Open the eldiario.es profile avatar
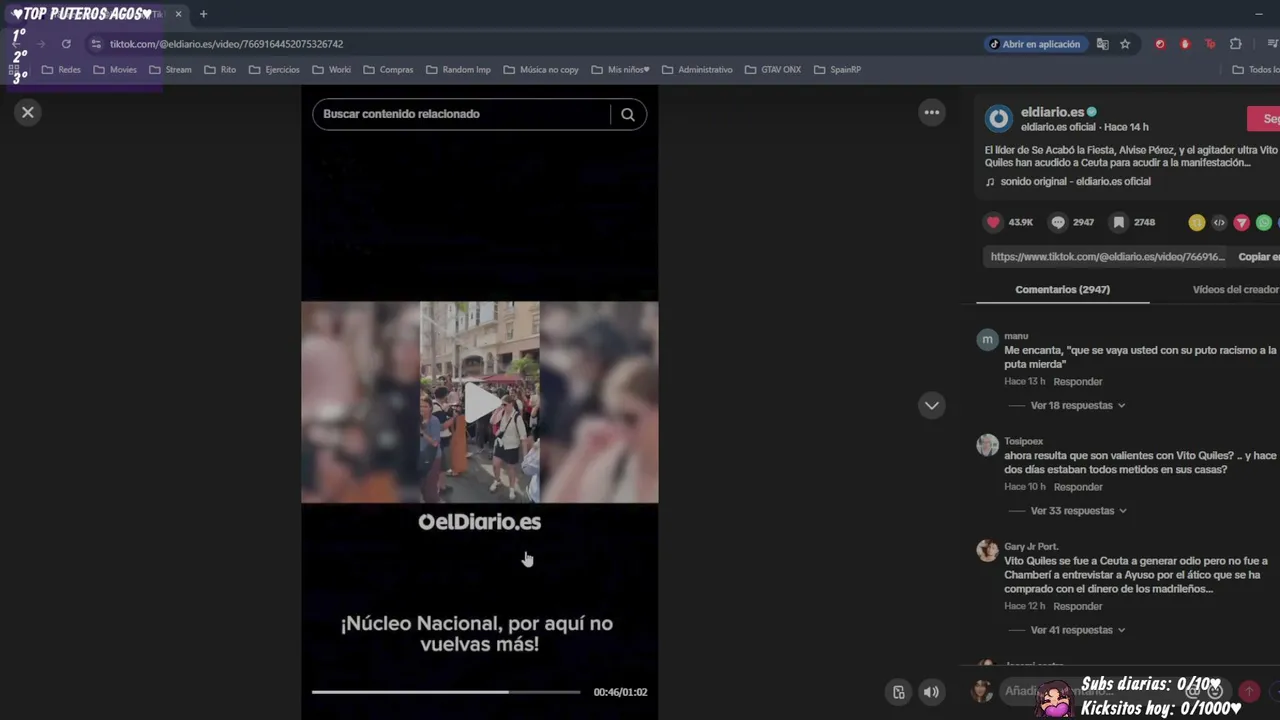Image resolution: width=1280 pixels, height=720 pixels. tap(998, 119)
